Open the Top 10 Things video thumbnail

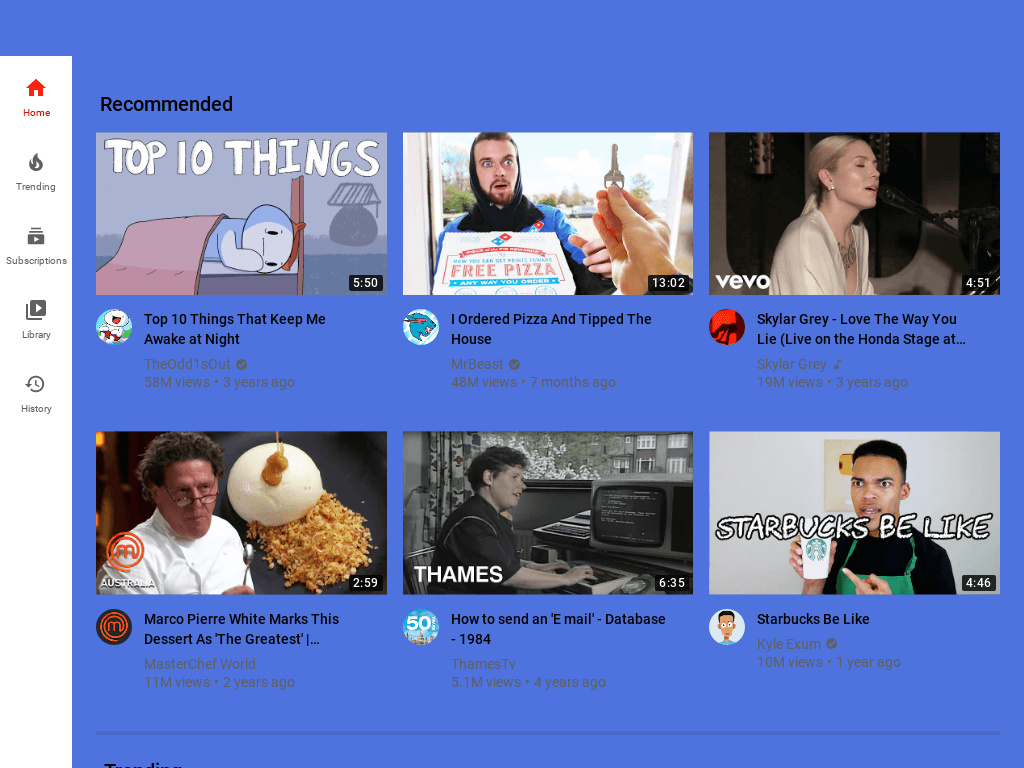(x=242, y=214)
